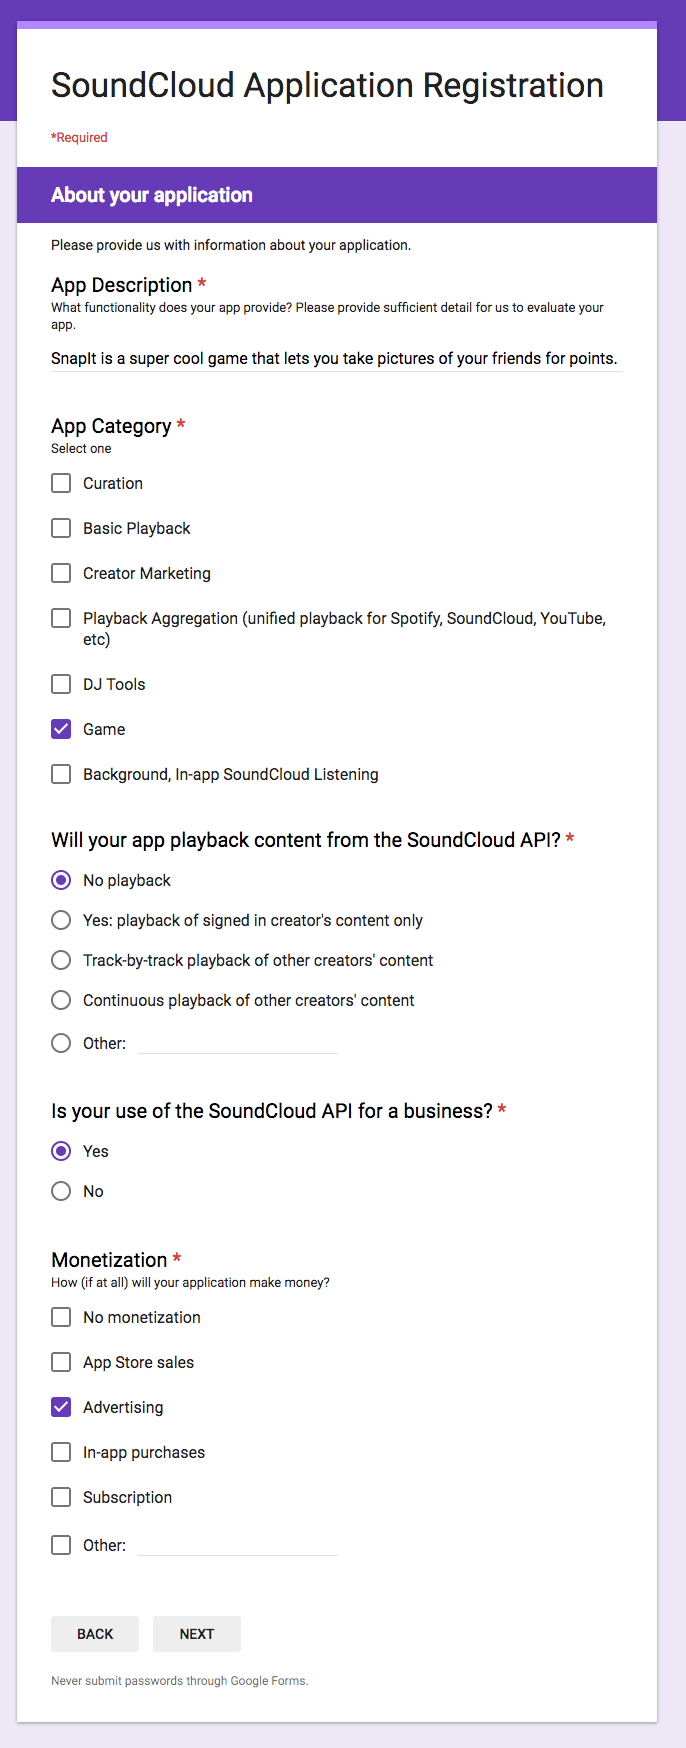The width and height of the screenshot is (686, 1748).
Task: Select No for business use
Action: 61,1191
